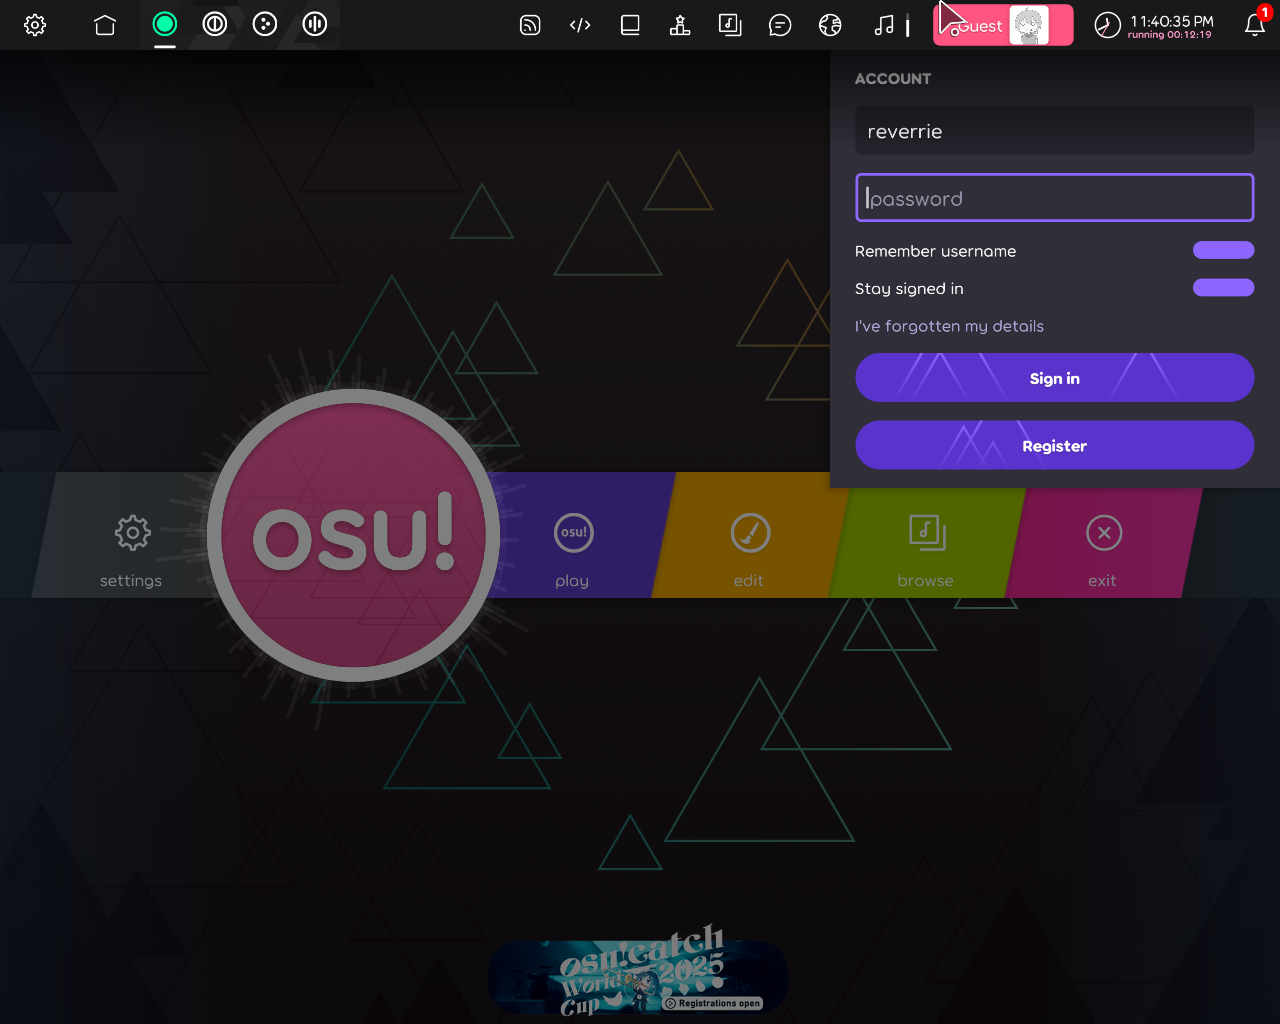
Task: Click the Register button
Action: (1054, 445)
